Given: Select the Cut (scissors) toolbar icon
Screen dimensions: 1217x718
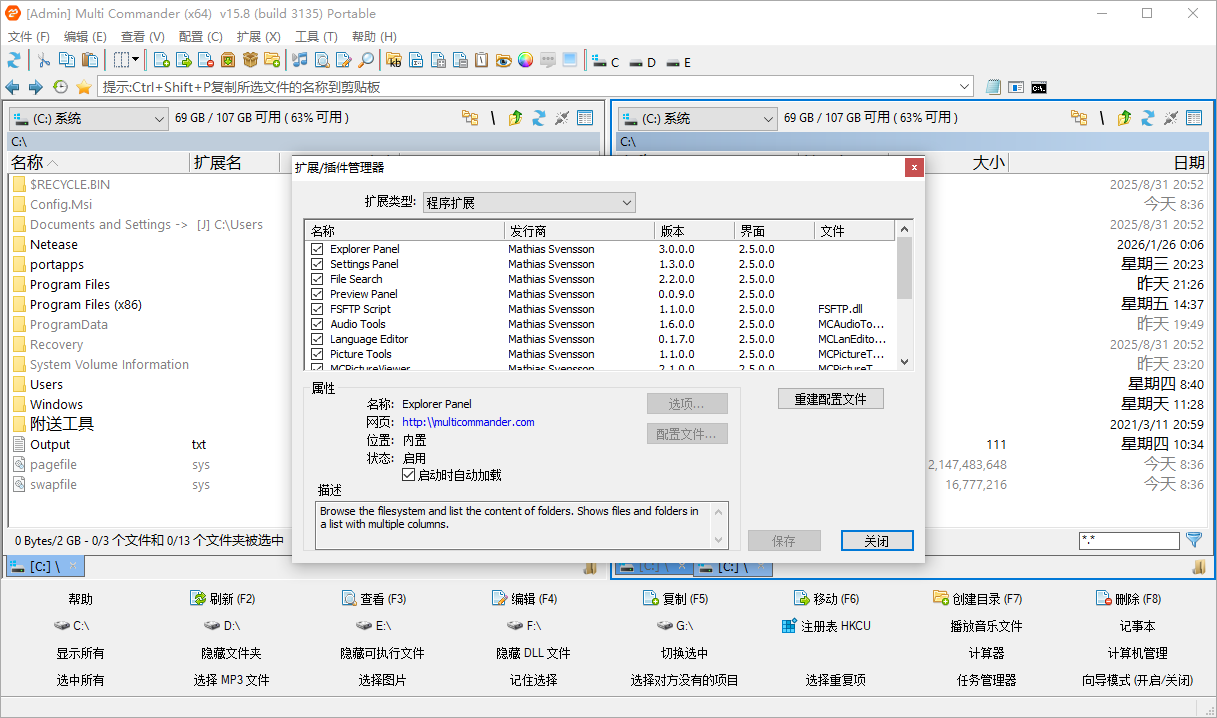Looking at the screenshot, I should click(42, 61).
